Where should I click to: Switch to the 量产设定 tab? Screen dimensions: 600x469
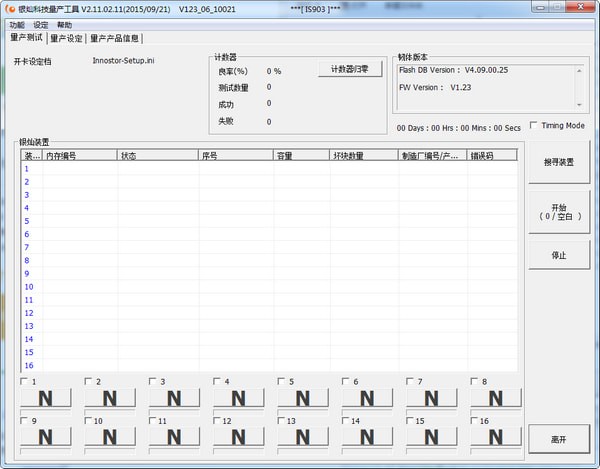(x=66, y=39)
